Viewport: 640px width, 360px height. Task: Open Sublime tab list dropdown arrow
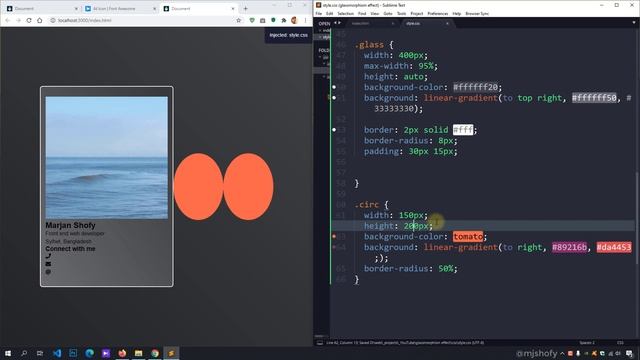tap(634, 23)
